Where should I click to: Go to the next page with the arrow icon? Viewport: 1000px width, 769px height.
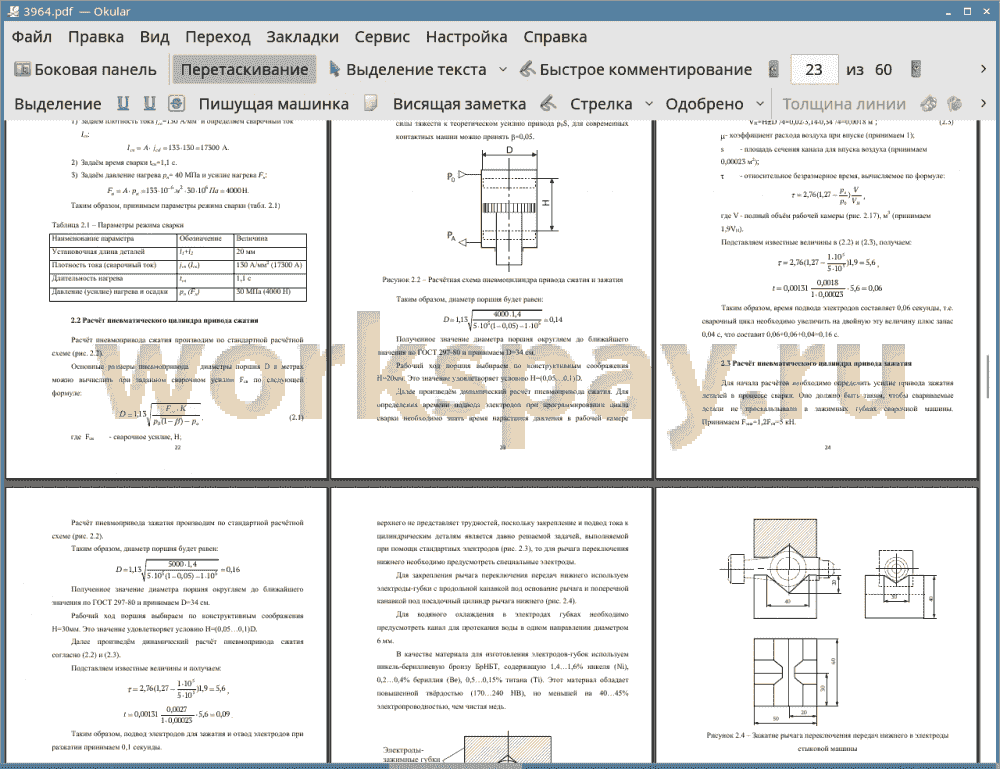point(916,69)
